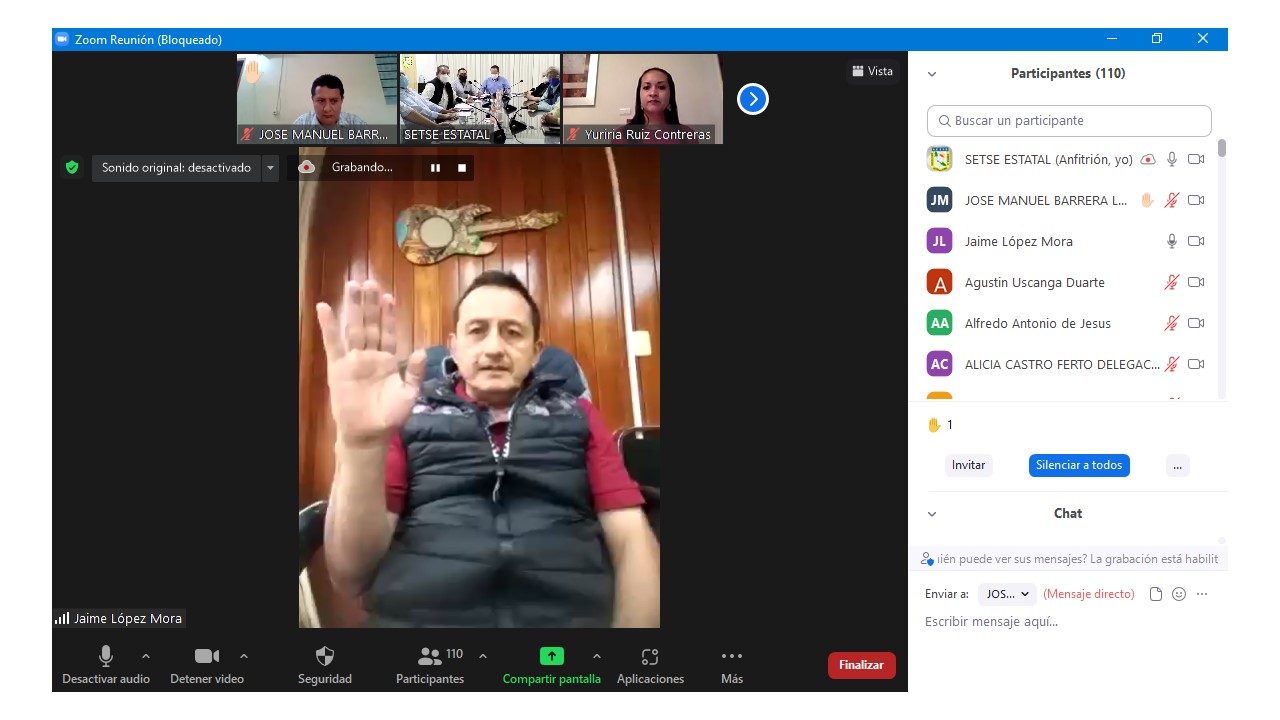This screenshot has height=720, width=1280.
Task: Click the raised hand count icon
Action: tap(934, 425)
